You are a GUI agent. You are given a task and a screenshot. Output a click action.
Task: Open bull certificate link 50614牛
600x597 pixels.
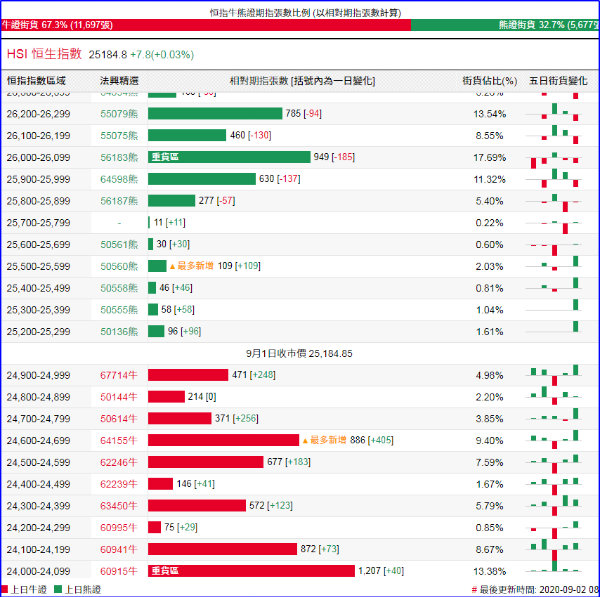(119, 419)
